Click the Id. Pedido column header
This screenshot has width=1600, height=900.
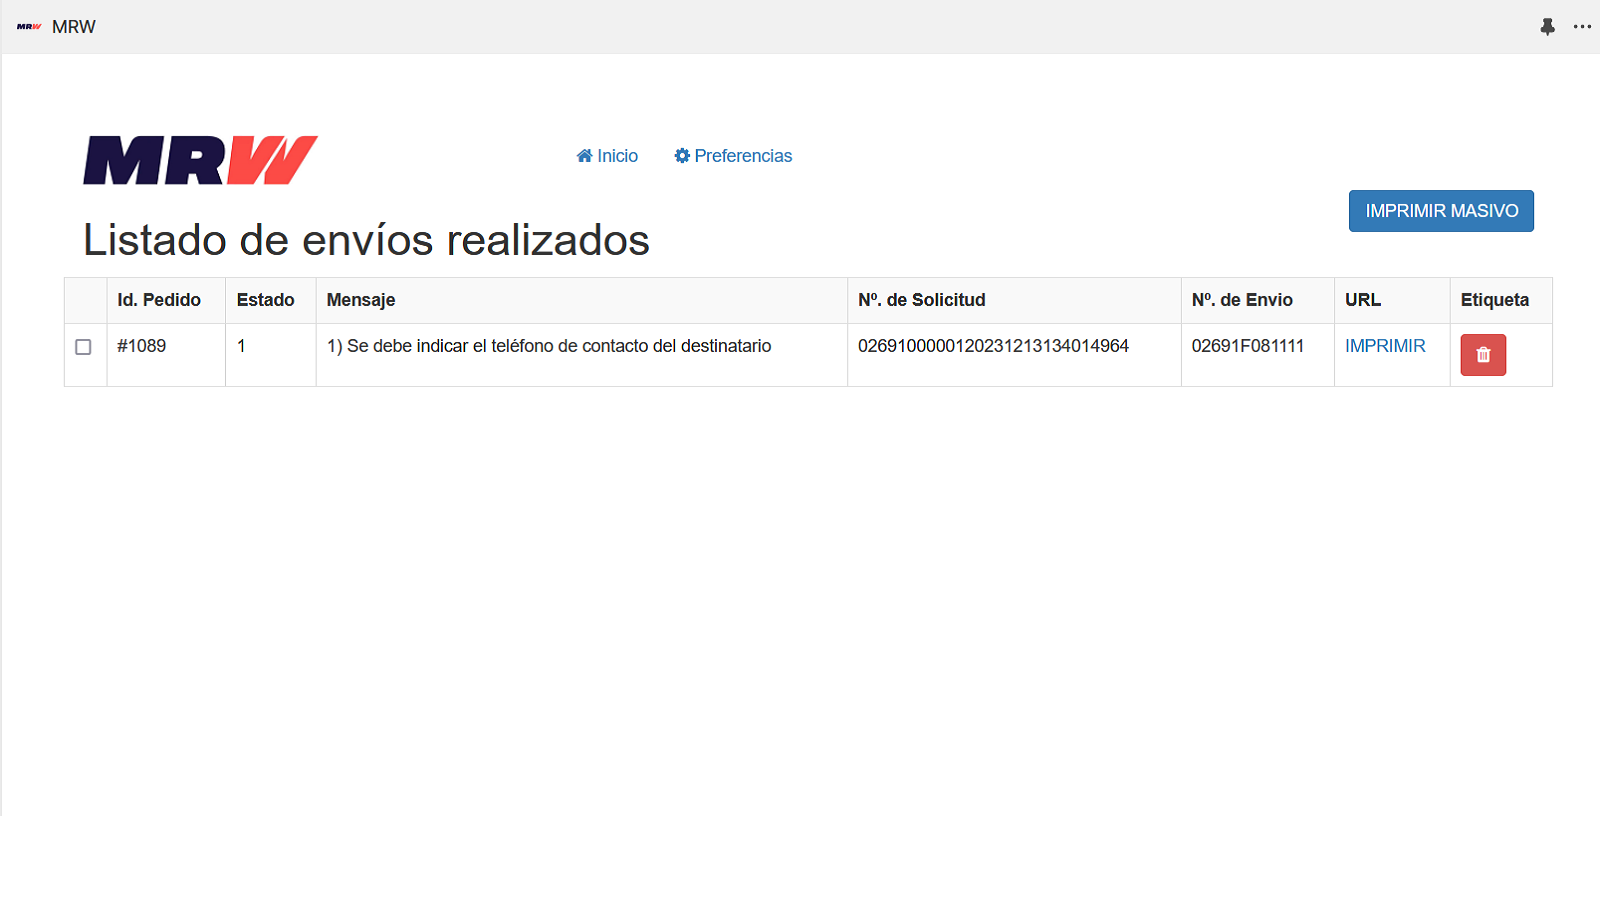tap(159, 300)
